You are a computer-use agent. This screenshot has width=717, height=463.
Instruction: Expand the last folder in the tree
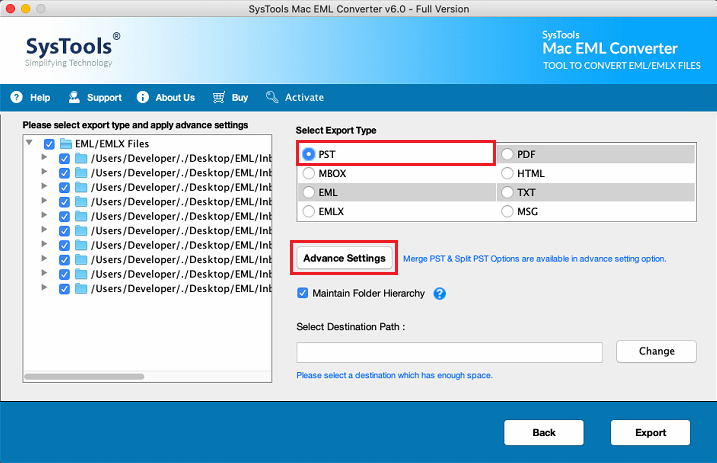(x=43, y=288)
